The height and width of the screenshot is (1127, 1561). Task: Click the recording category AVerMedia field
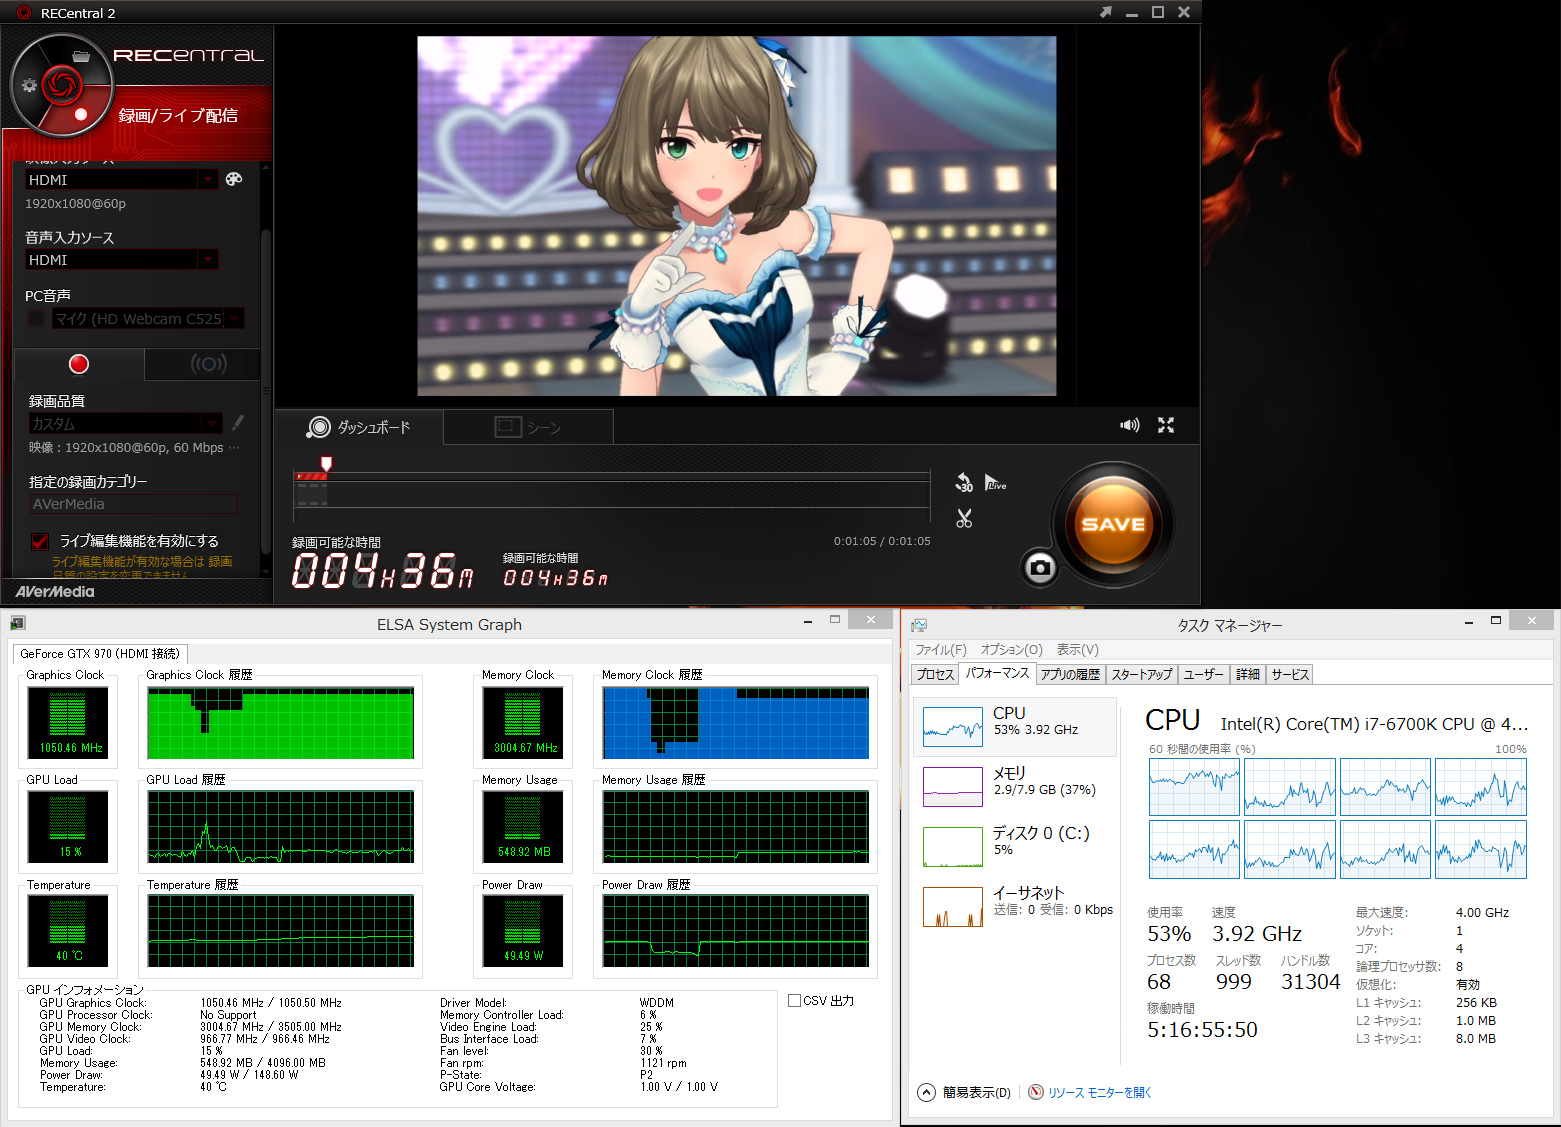(x=134, y=504)
